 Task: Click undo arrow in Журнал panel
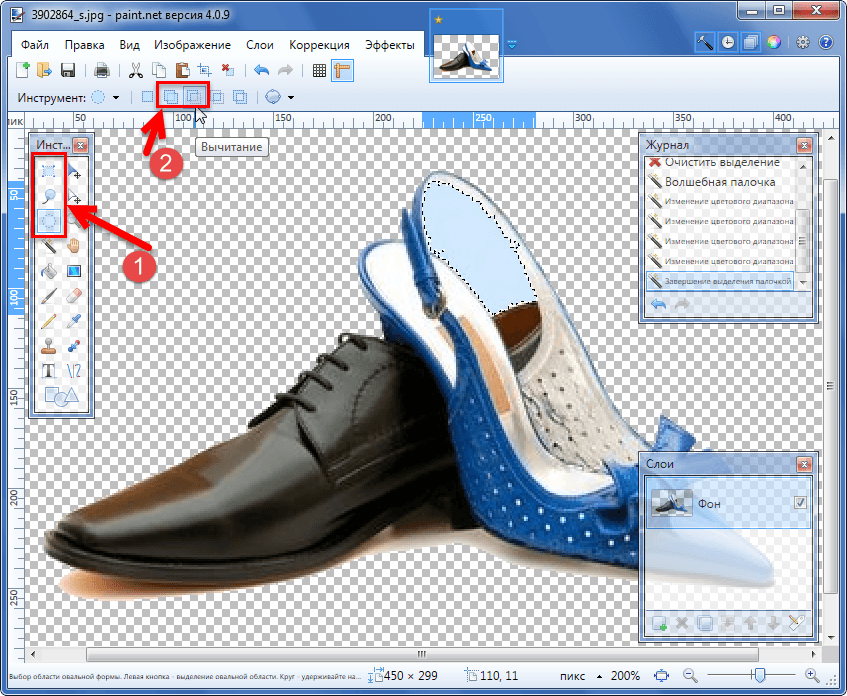click(658, 304)
